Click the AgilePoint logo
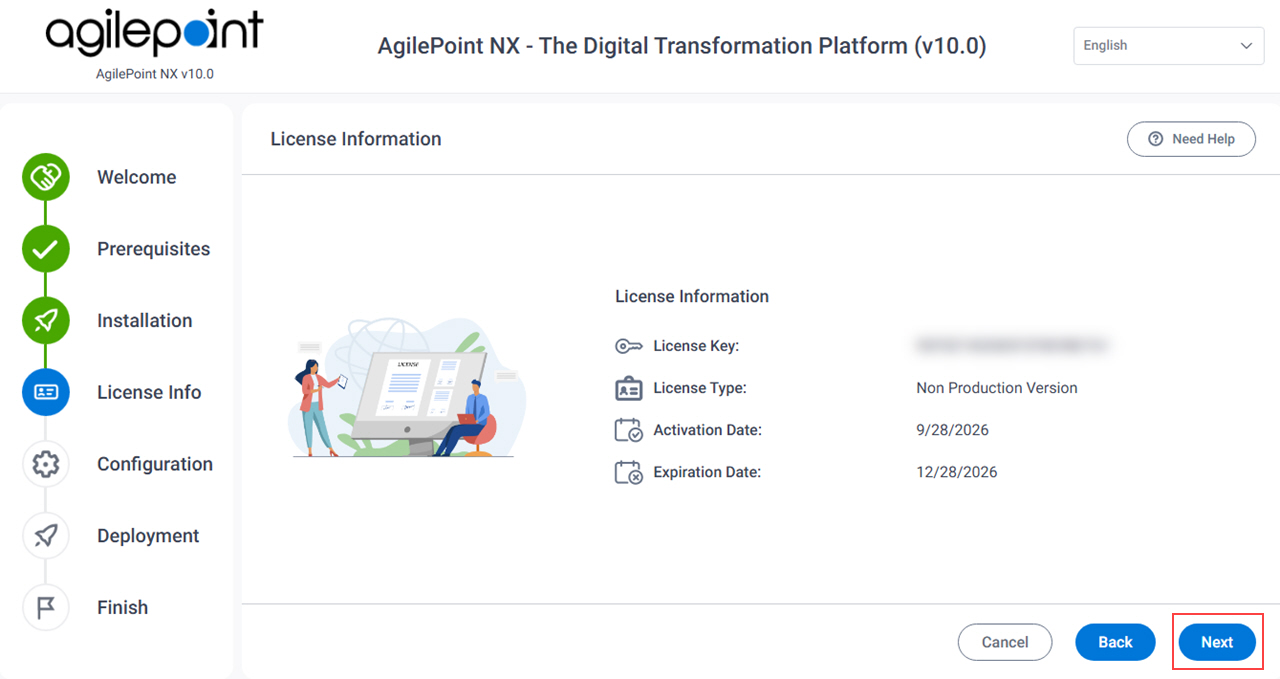Image resolution: width=1280 pixels, height=679 pixels. tap(154, 36)
